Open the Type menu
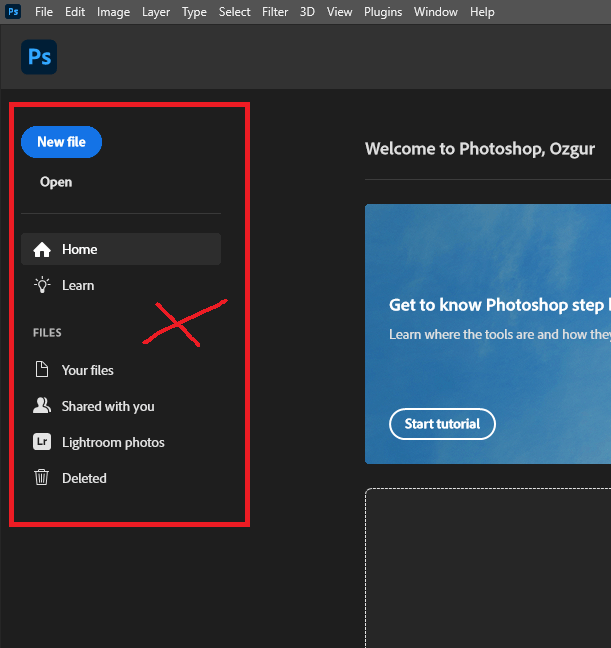Image resolution: width=611 pixels, height=648 pixels. click(194, 12)
